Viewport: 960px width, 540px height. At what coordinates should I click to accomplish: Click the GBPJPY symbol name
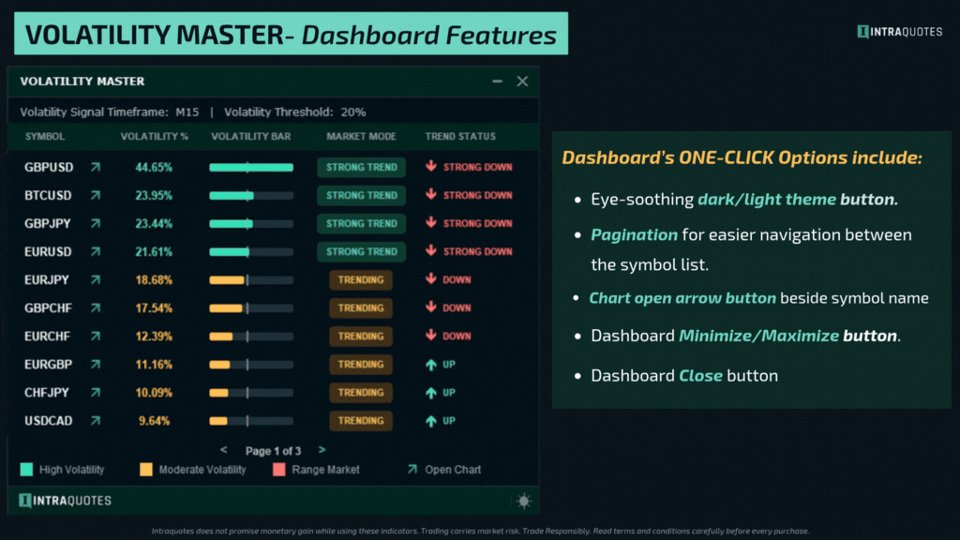tap(47, 223)
